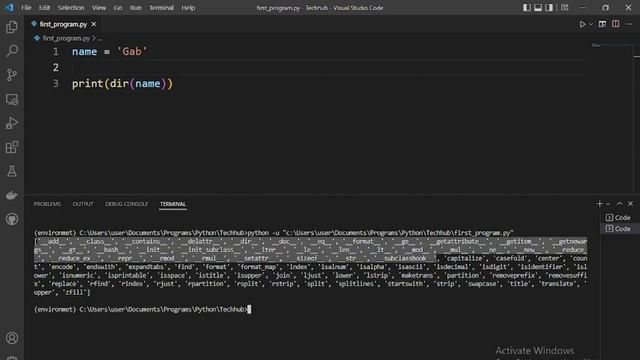Open the Edit menu
The width and height of the screenshot is (640, 360).
[44, 8]
